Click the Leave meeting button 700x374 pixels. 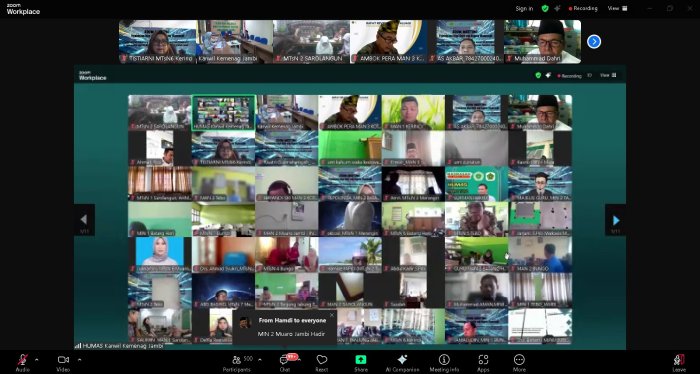point(679,362)
